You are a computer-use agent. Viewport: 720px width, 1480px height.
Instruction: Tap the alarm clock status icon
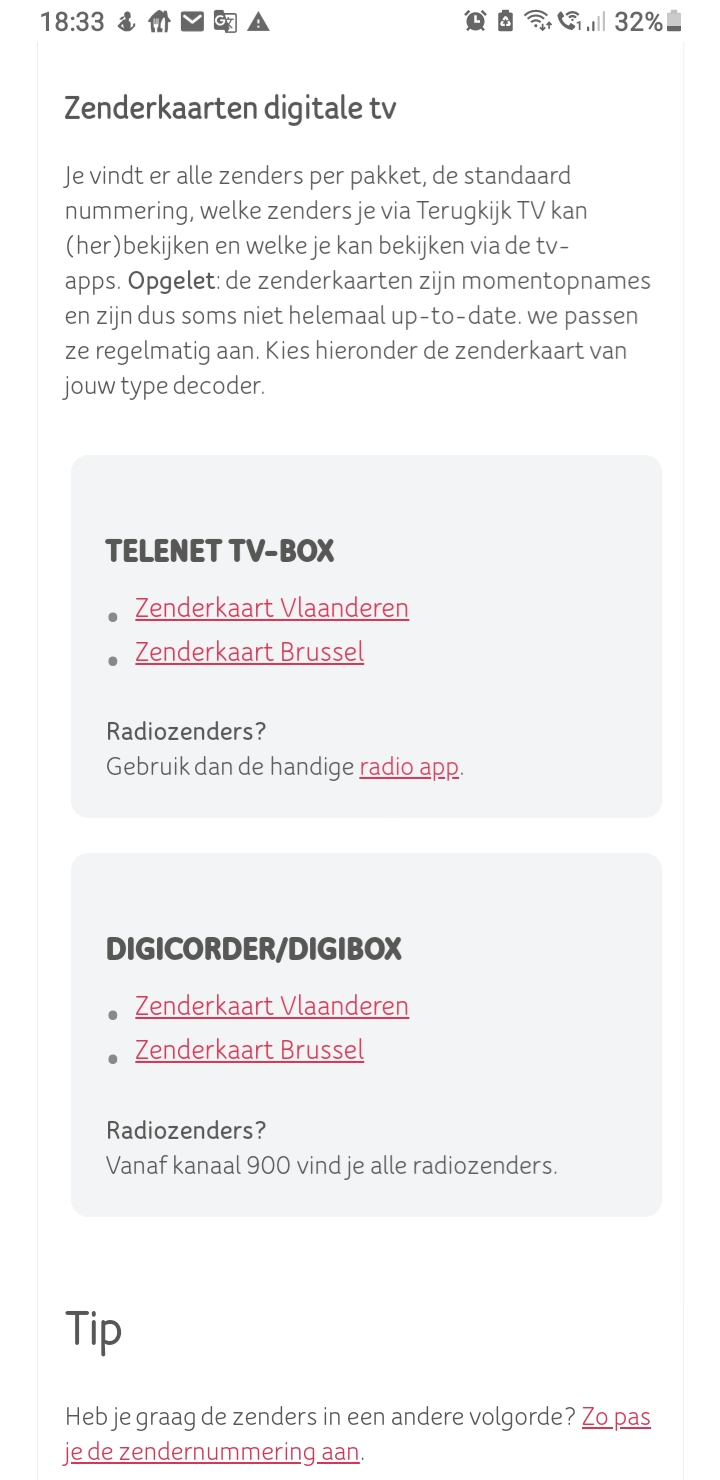coord(475,22)
